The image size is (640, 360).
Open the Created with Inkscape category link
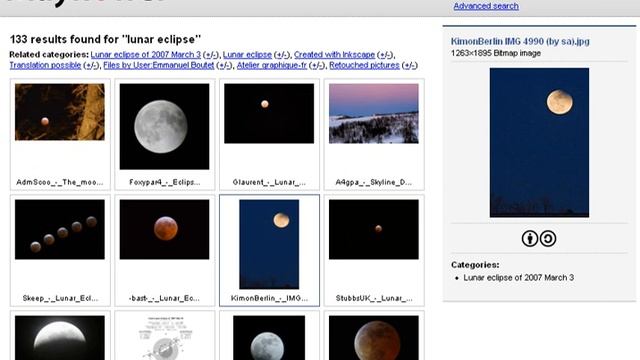pos(334,55)
